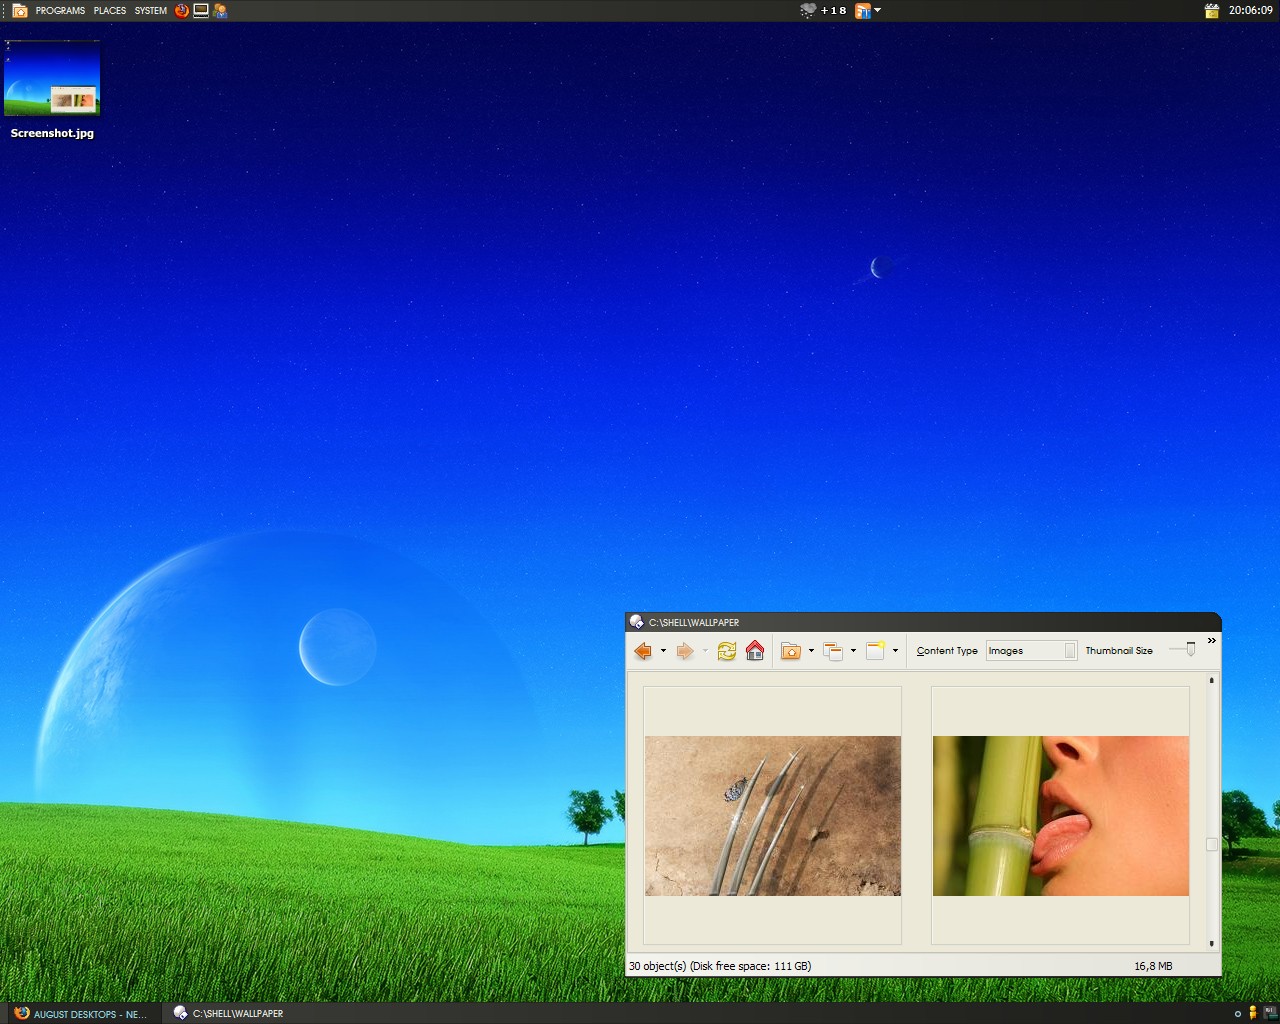Click the clock showing 20:06:09
This screenshot has height=1024, width=1280.
coord(1250,10)
